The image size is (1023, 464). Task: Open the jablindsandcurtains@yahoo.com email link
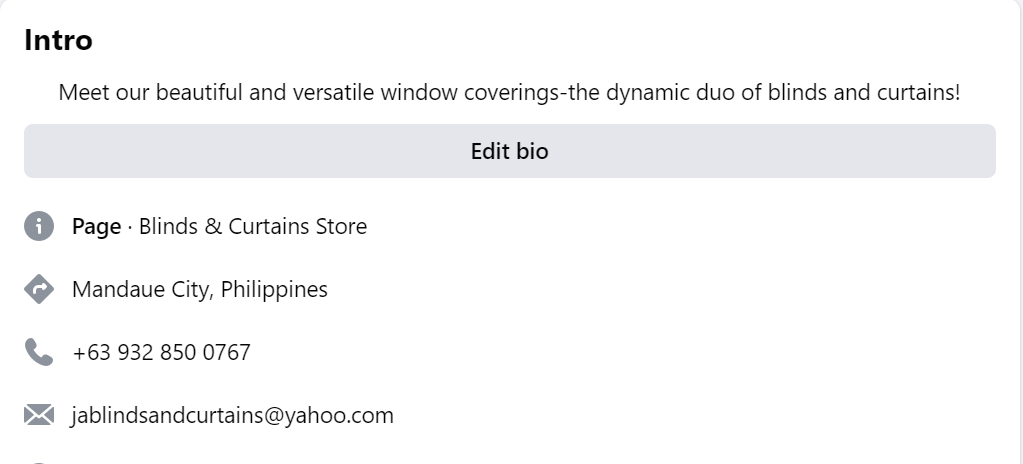pos(232,415)
